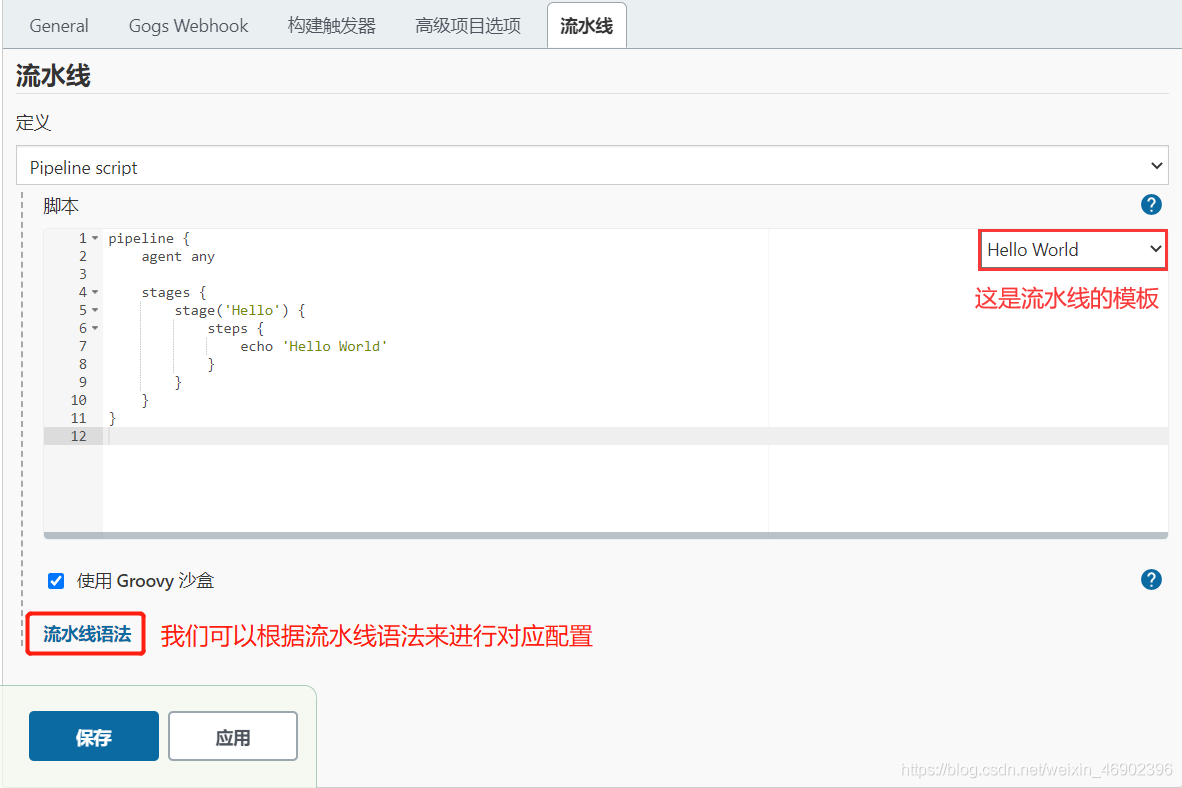Open the Hello World template dropdown
Image resolution: width=1182 pixels, height=788 pixels.
coord(1073,250)
